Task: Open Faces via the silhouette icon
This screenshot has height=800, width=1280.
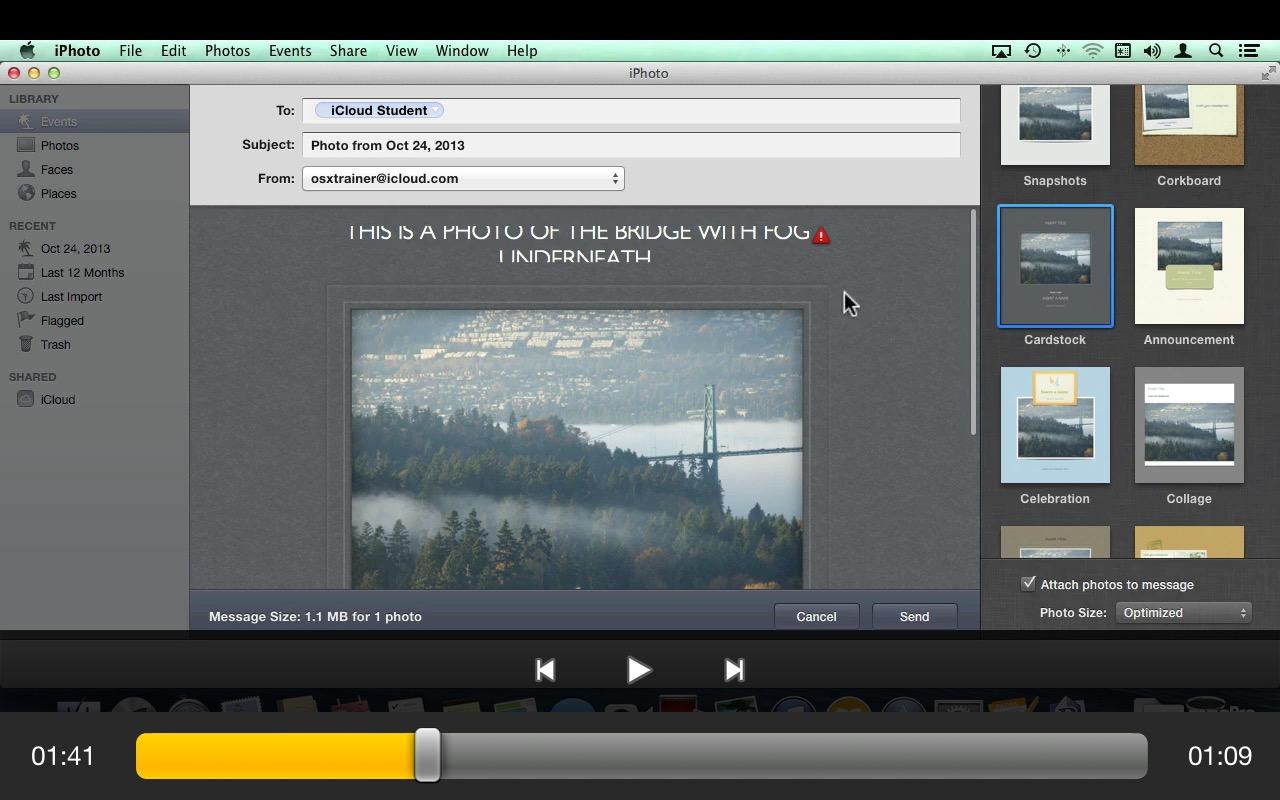Action: 26,170
